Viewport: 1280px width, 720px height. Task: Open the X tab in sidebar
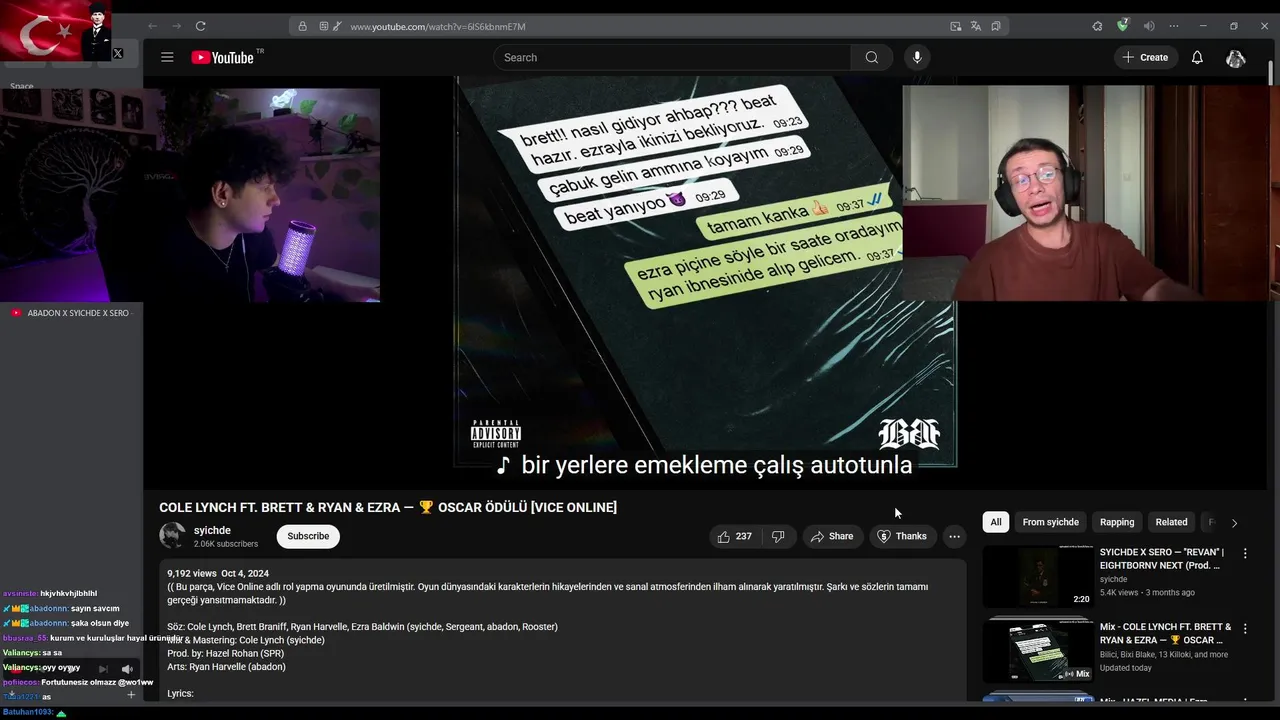tap(117, 53)
